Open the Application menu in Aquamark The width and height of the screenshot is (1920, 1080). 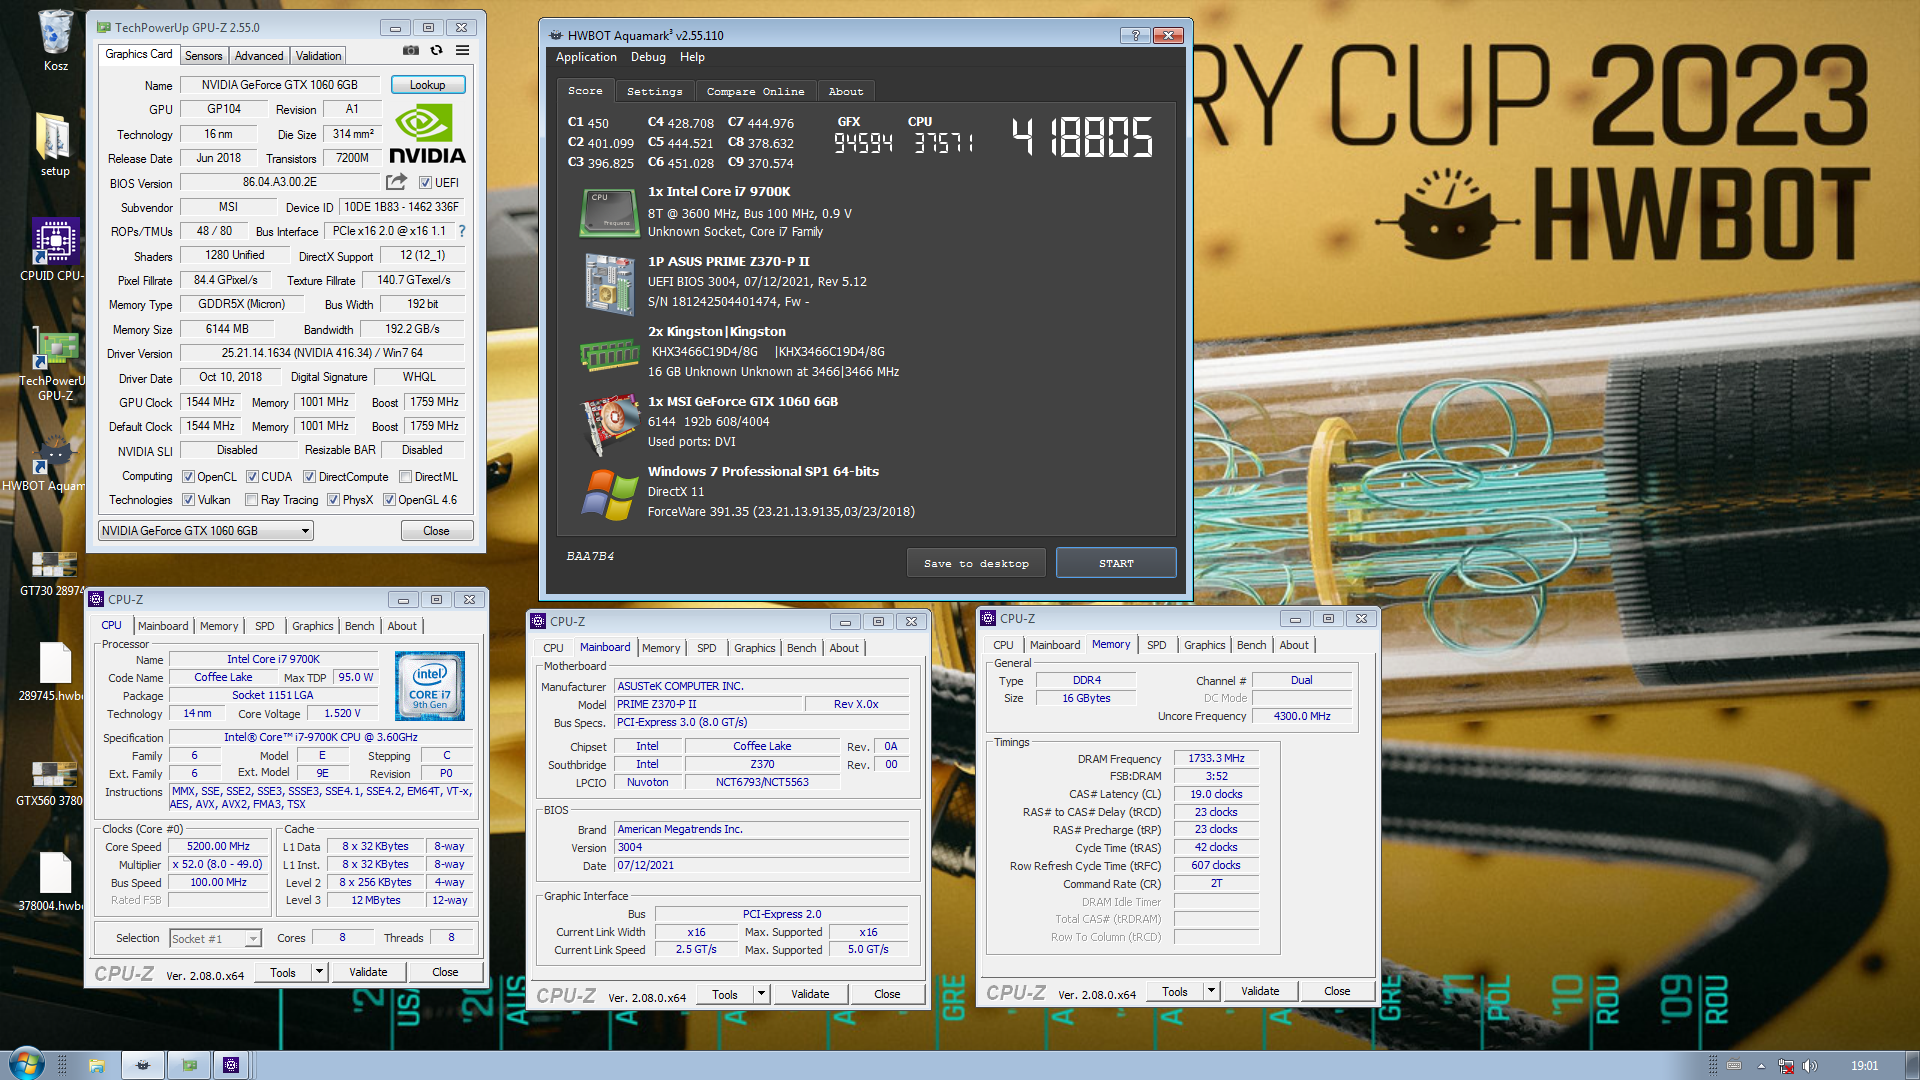coord(586,57)
